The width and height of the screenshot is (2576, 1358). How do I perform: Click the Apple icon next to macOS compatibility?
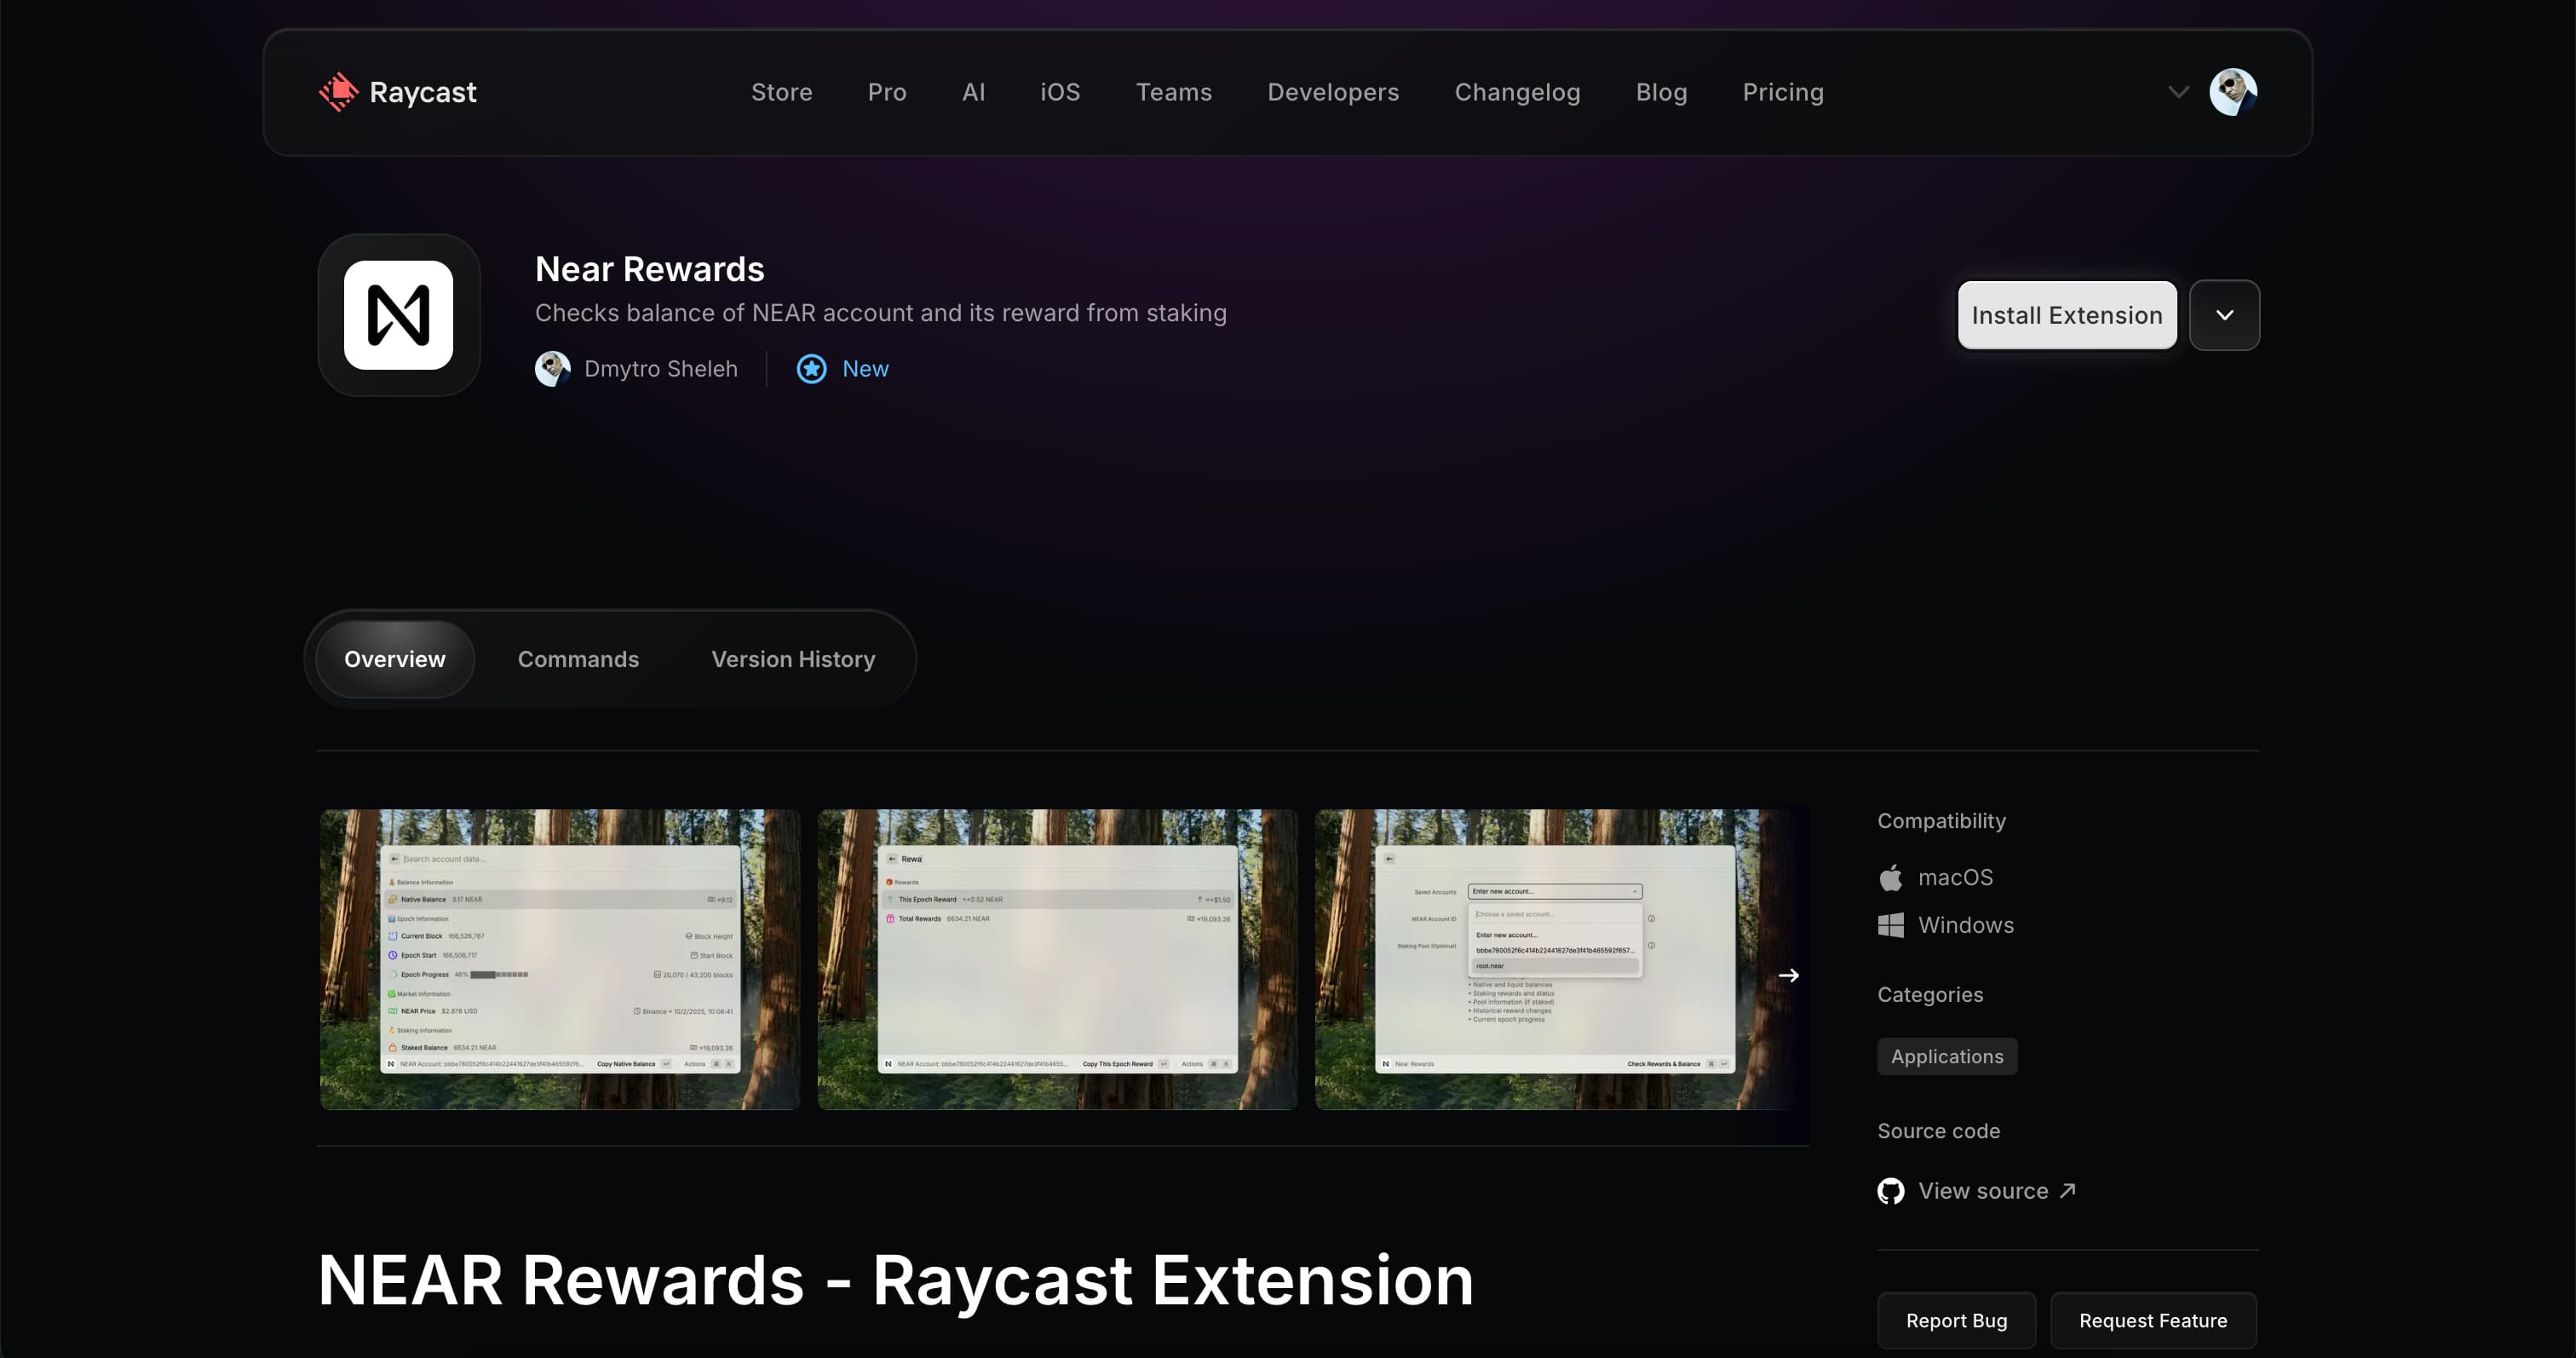1891,876
